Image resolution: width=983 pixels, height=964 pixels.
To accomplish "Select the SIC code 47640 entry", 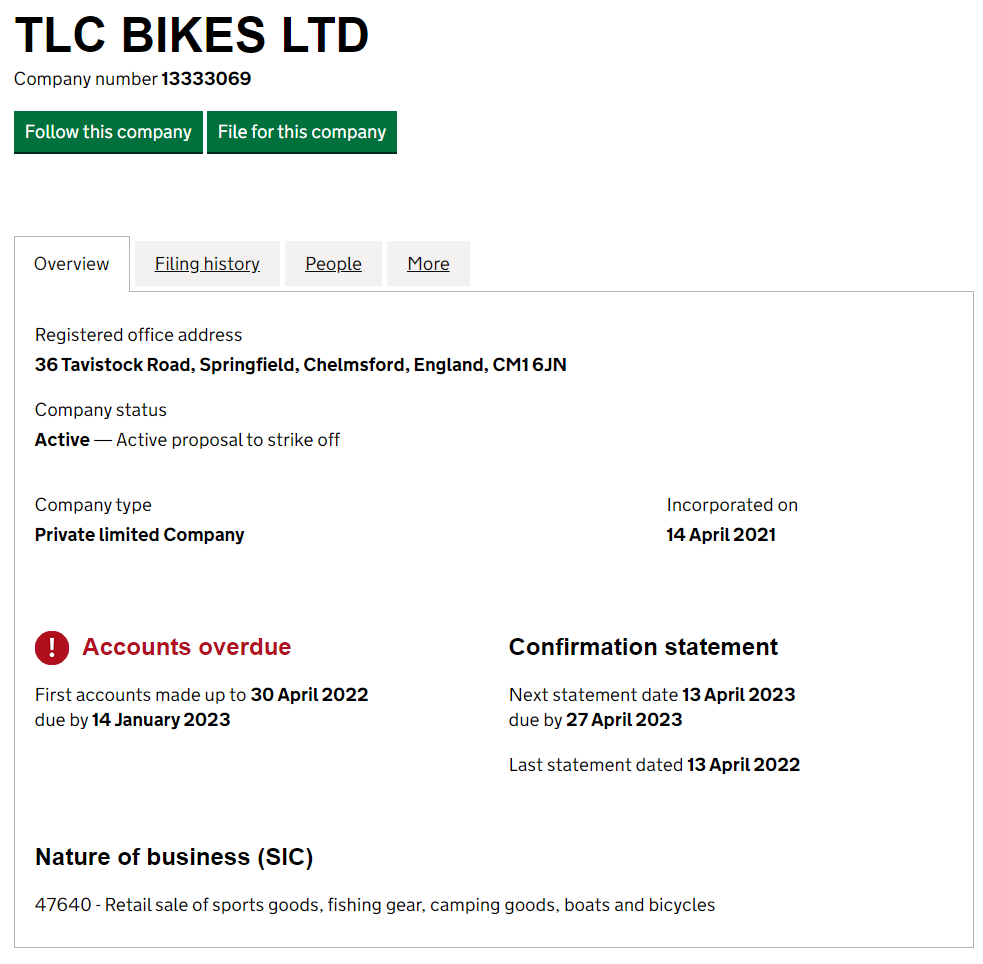I will coord(375,904).
